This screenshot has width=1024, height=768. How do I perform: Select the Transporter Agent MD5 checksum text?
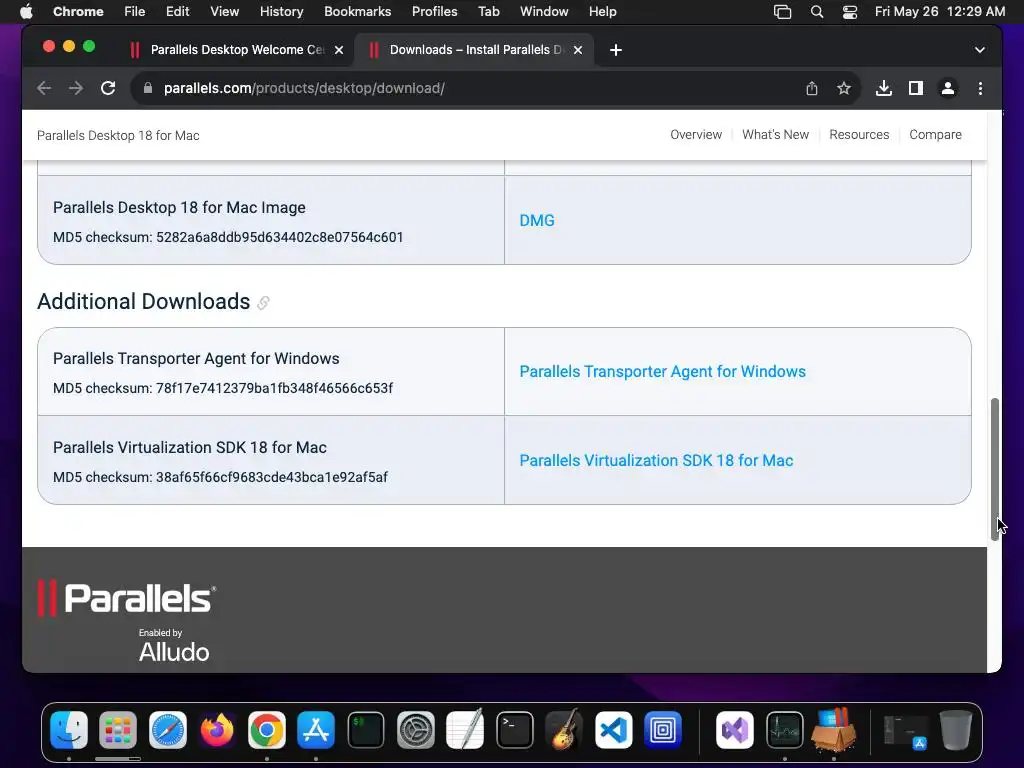(x=223, y=388)
